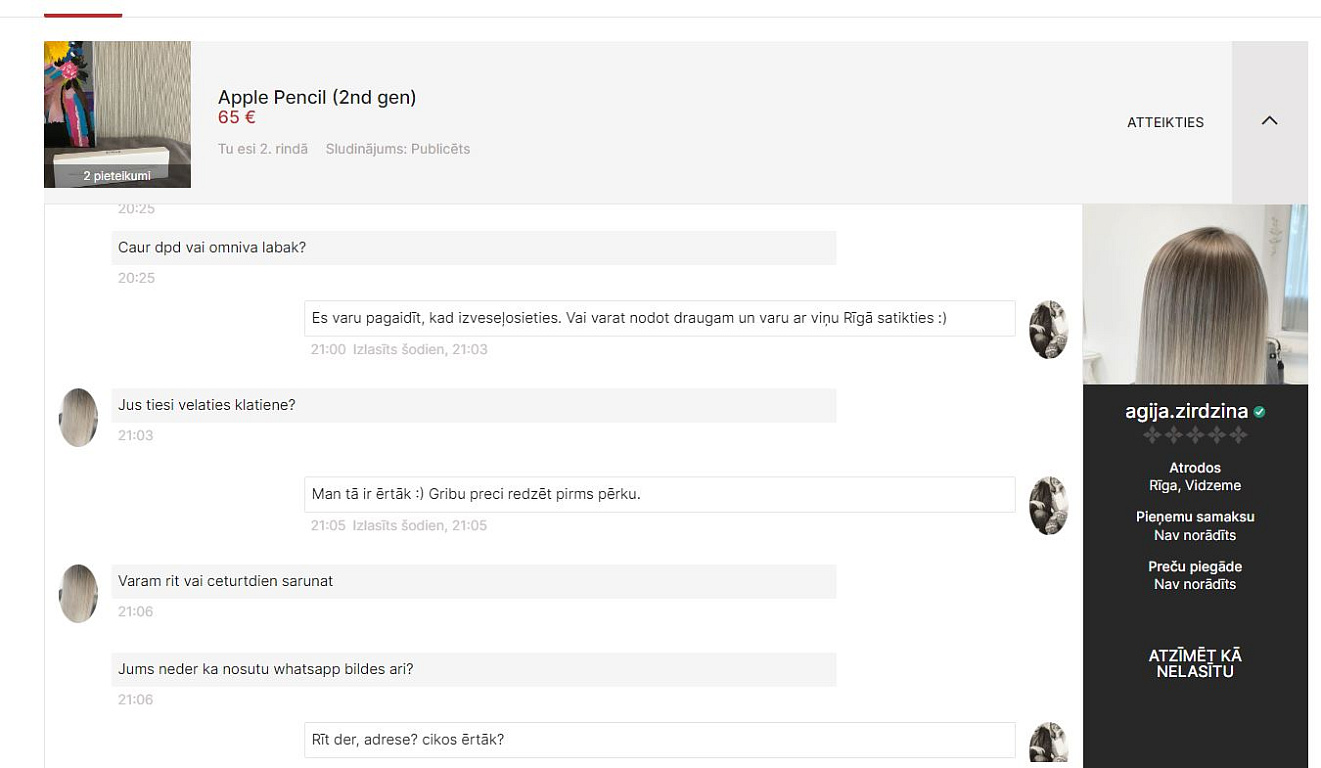Select the "Caur dpd vai omniva labak?" message
This screenshot has width=1321, height=768.
[x=212, y=247]
